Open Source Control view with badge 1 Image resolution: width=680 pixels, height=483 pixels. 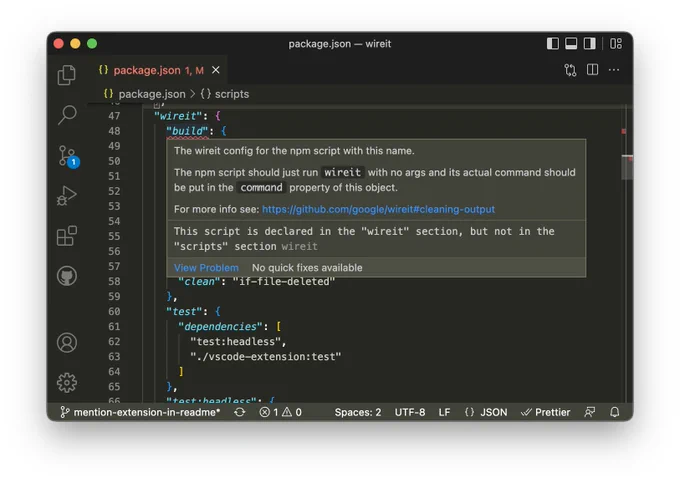[x=68, y=156]
